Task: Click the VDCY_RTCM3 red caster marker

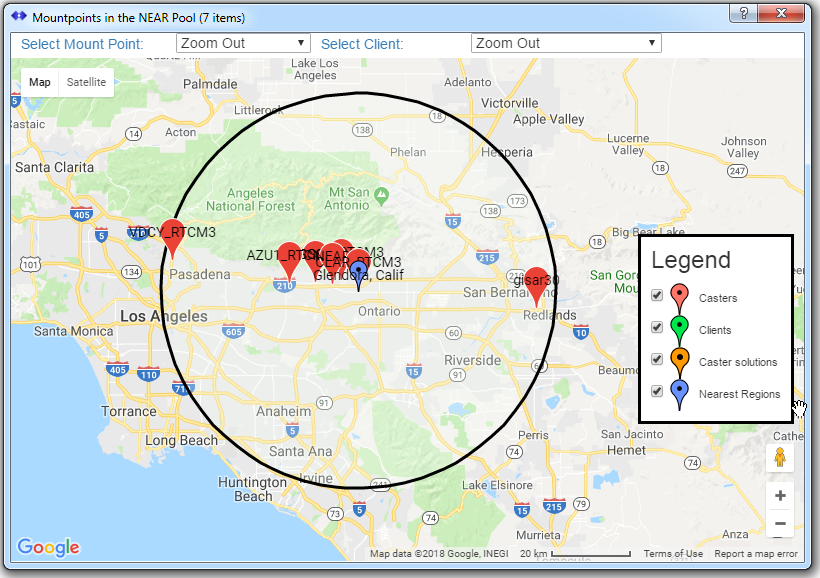Action: tap(172, 237)
